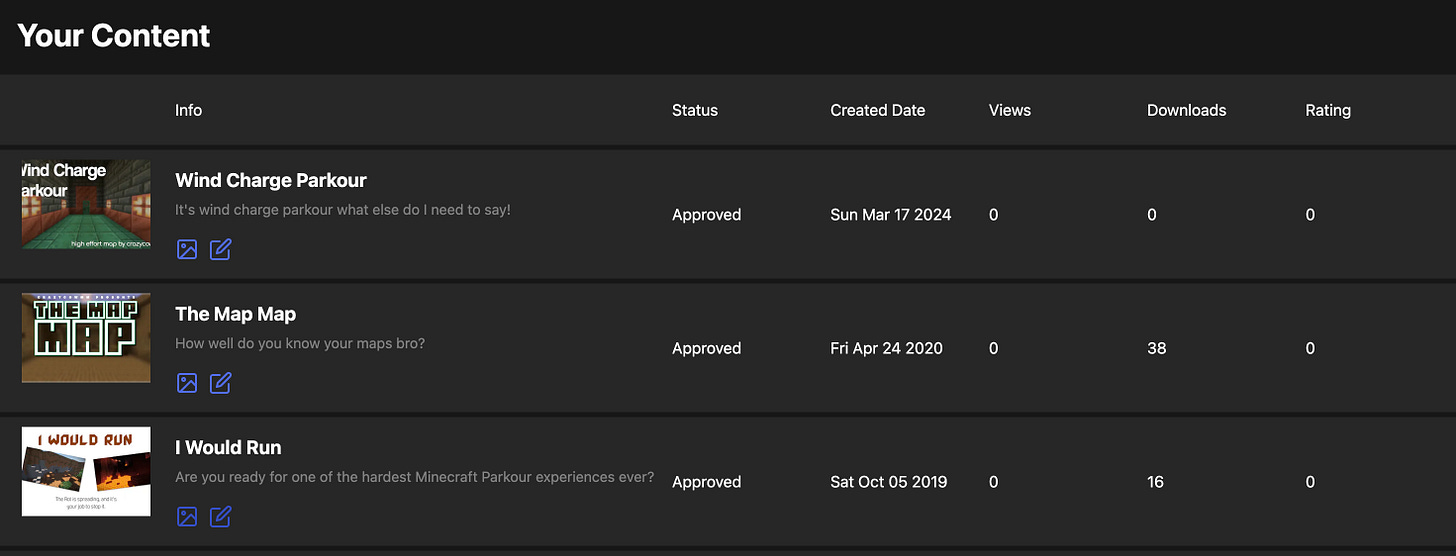Sort by Created Date column header

878,110
